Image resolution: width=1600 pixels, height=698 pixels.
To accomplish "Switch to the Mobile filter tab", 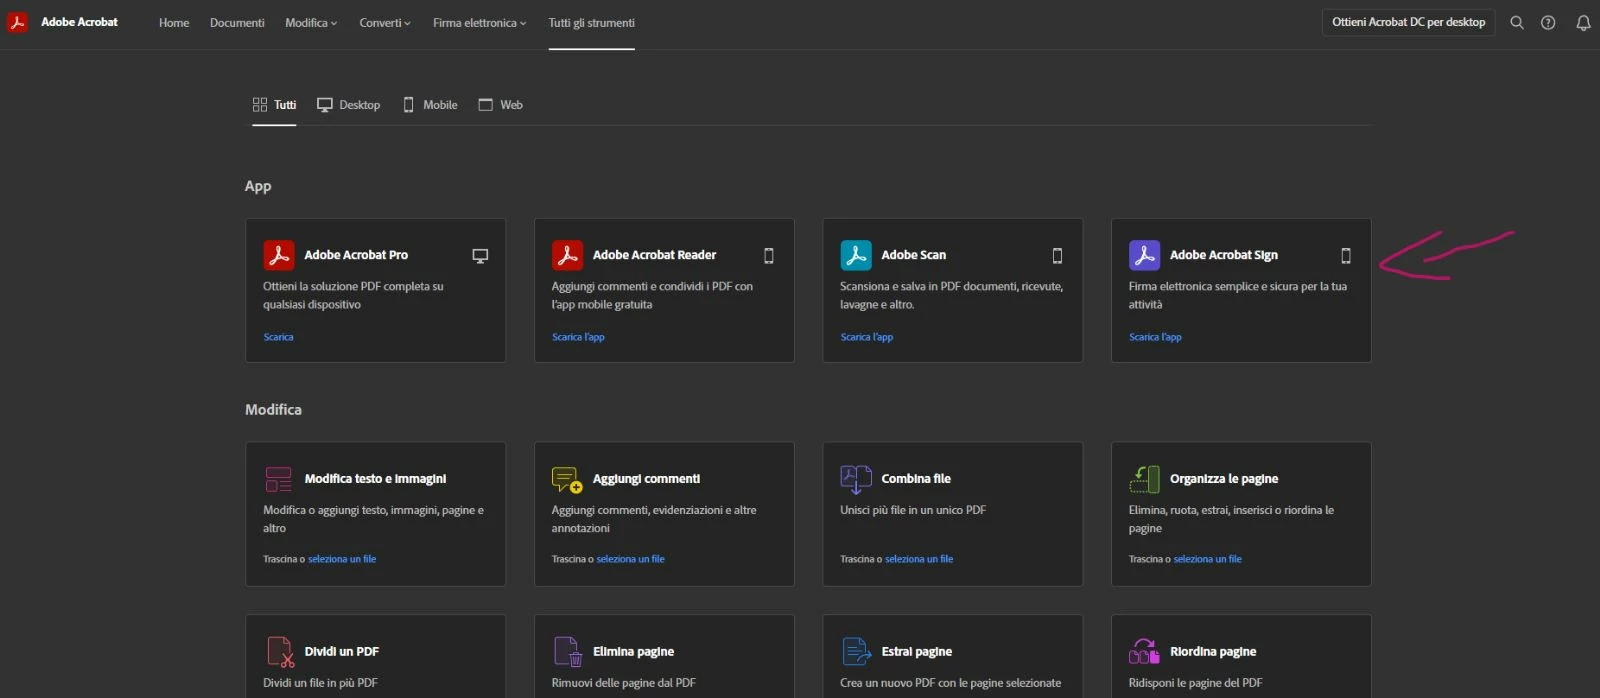I will (x=430, y=105).
